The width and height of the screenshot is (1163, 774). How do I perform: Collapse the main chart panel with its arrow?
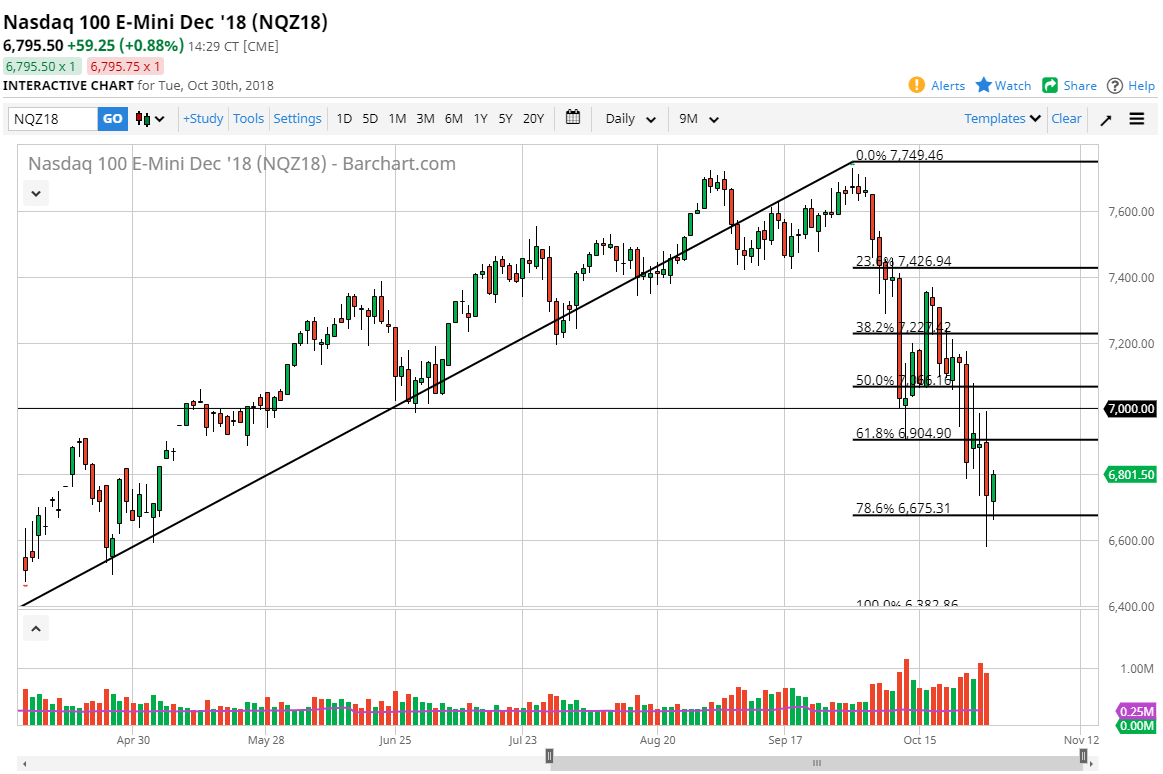[x=35, y=193]
